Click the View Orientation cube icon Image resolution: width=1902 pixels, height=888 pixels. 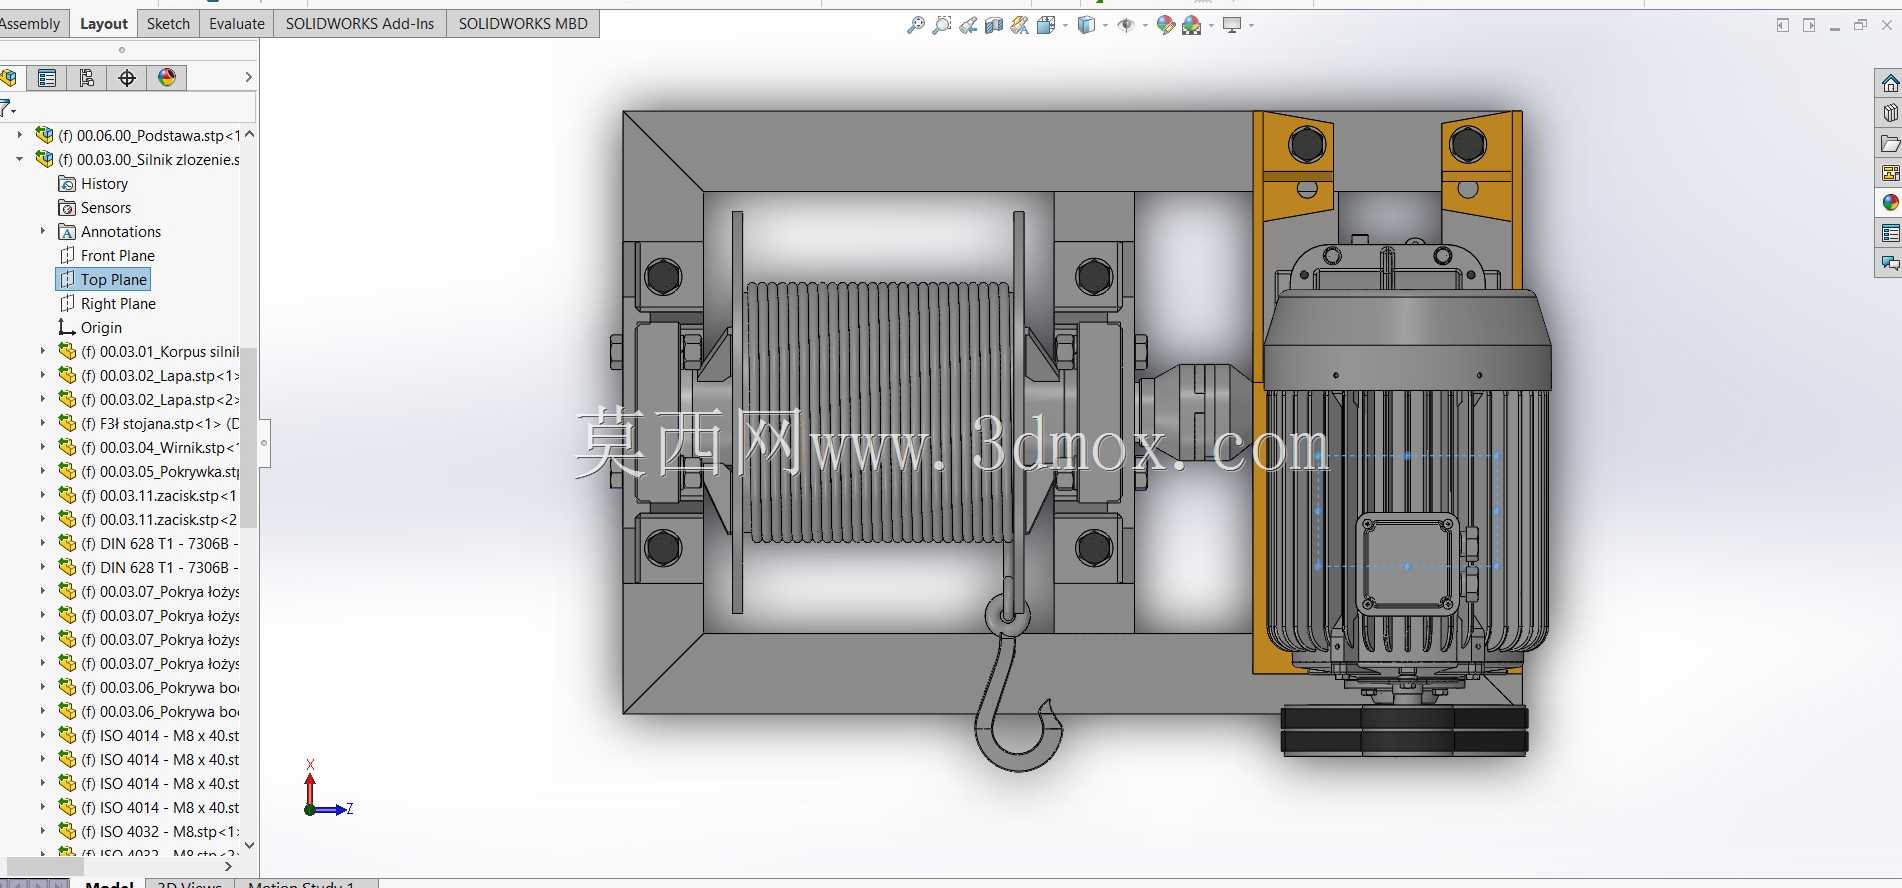(1046, 25)
